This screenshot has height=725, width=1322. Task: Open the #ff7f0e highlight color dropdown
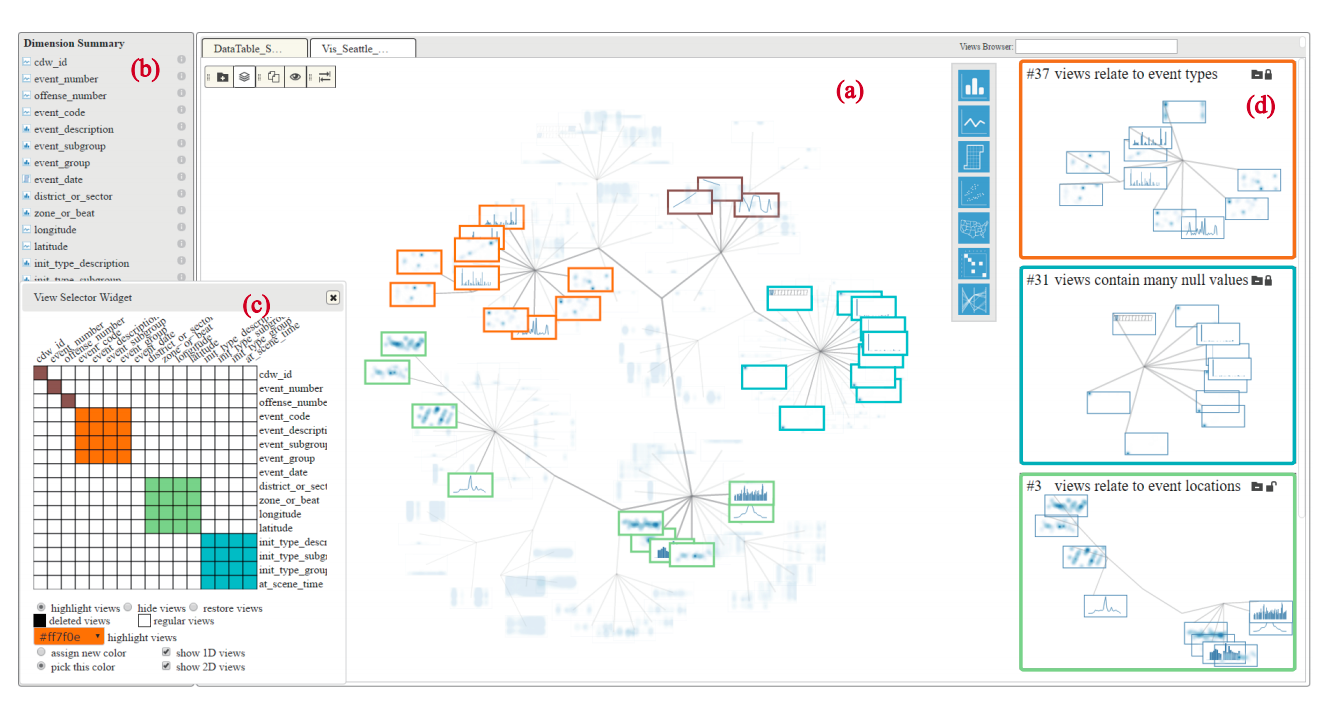tap(69, 637)
